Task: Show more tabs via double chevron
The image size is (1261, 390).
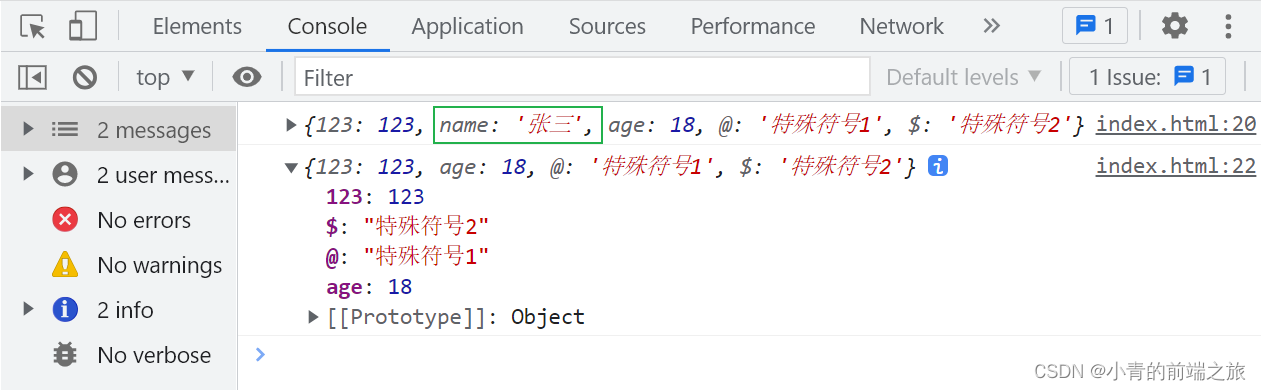Action: pos(991,26)
